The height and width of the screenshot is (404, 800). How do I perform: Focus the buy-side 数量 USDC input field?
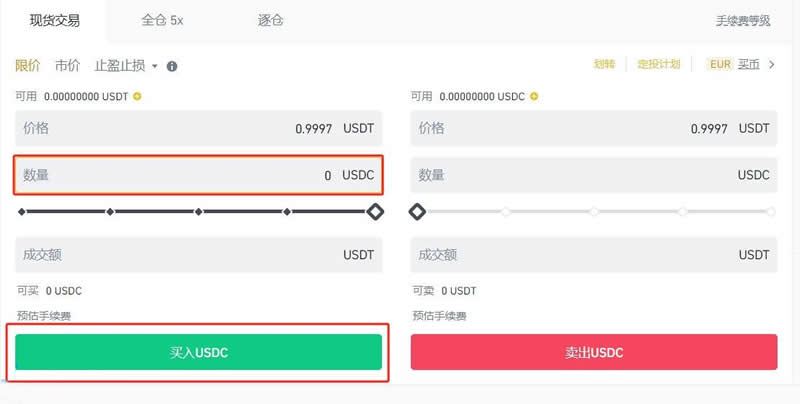click(198, 175)
